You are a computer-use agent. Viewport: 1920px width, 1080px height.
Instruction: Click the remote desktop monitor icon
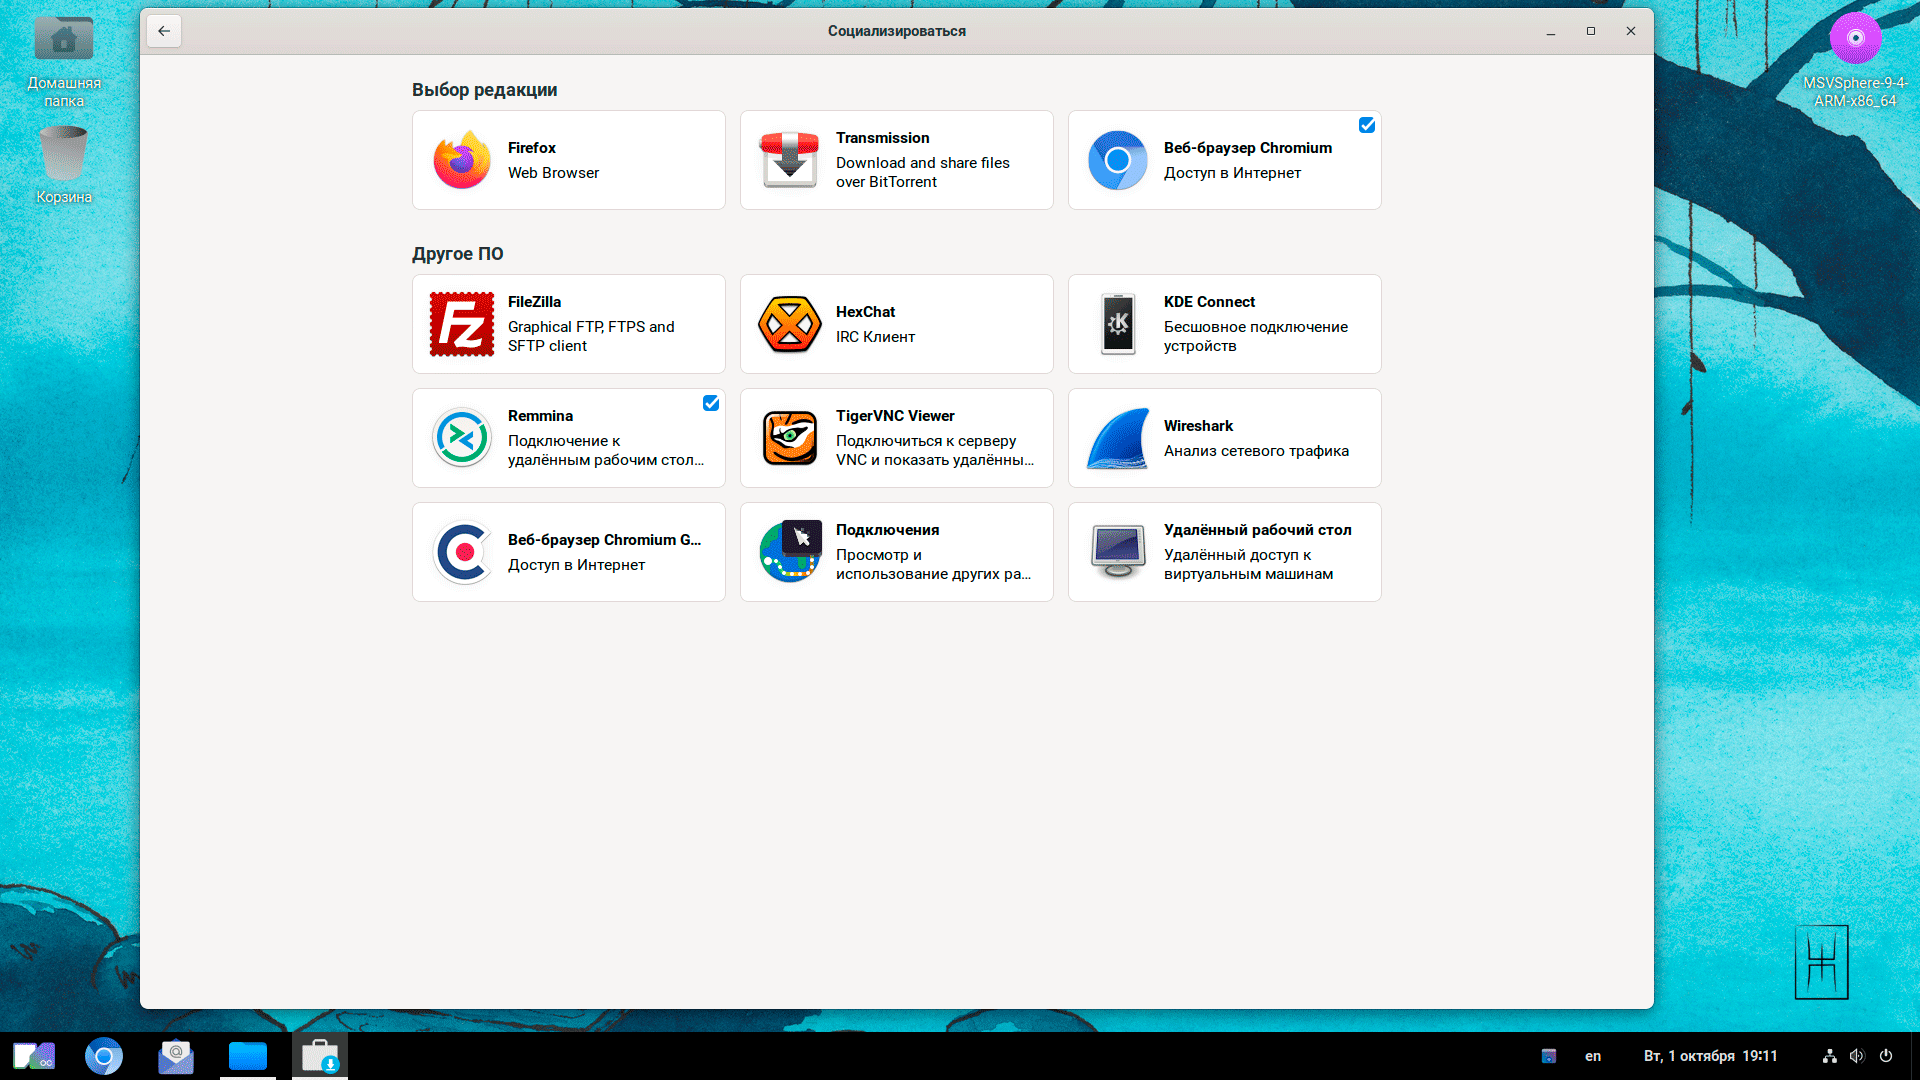1118,552
